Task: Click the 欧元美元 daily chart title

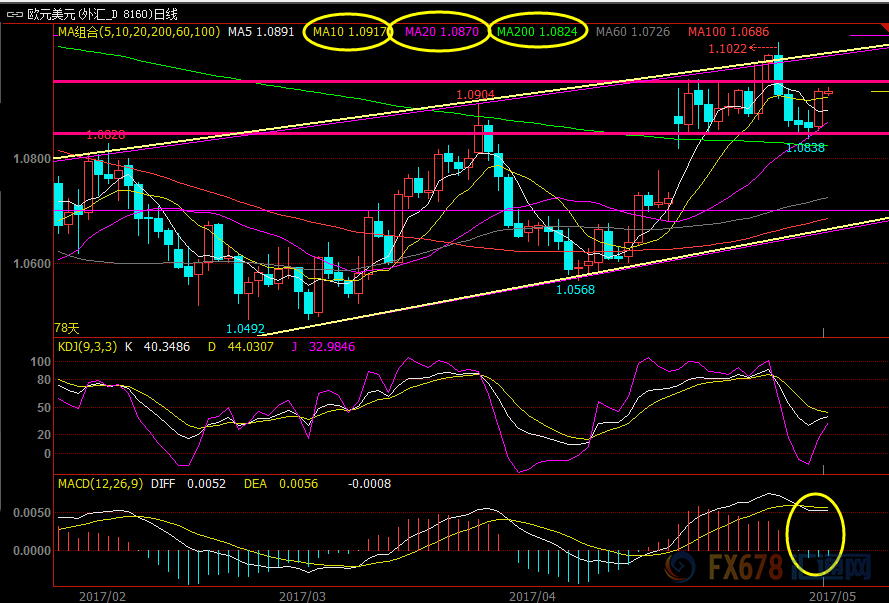Action: 102,13
